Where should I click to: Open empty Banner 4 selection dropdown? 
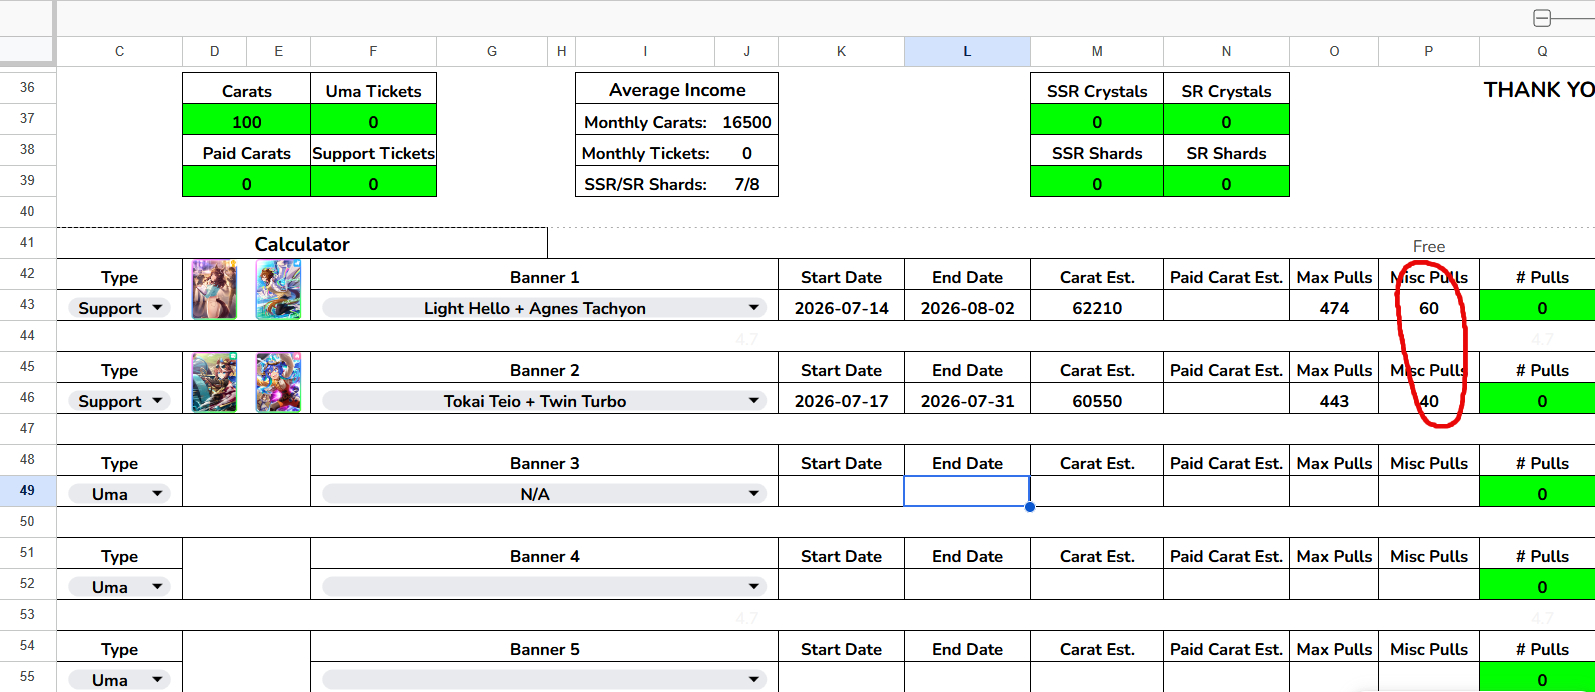pos(544,587)
